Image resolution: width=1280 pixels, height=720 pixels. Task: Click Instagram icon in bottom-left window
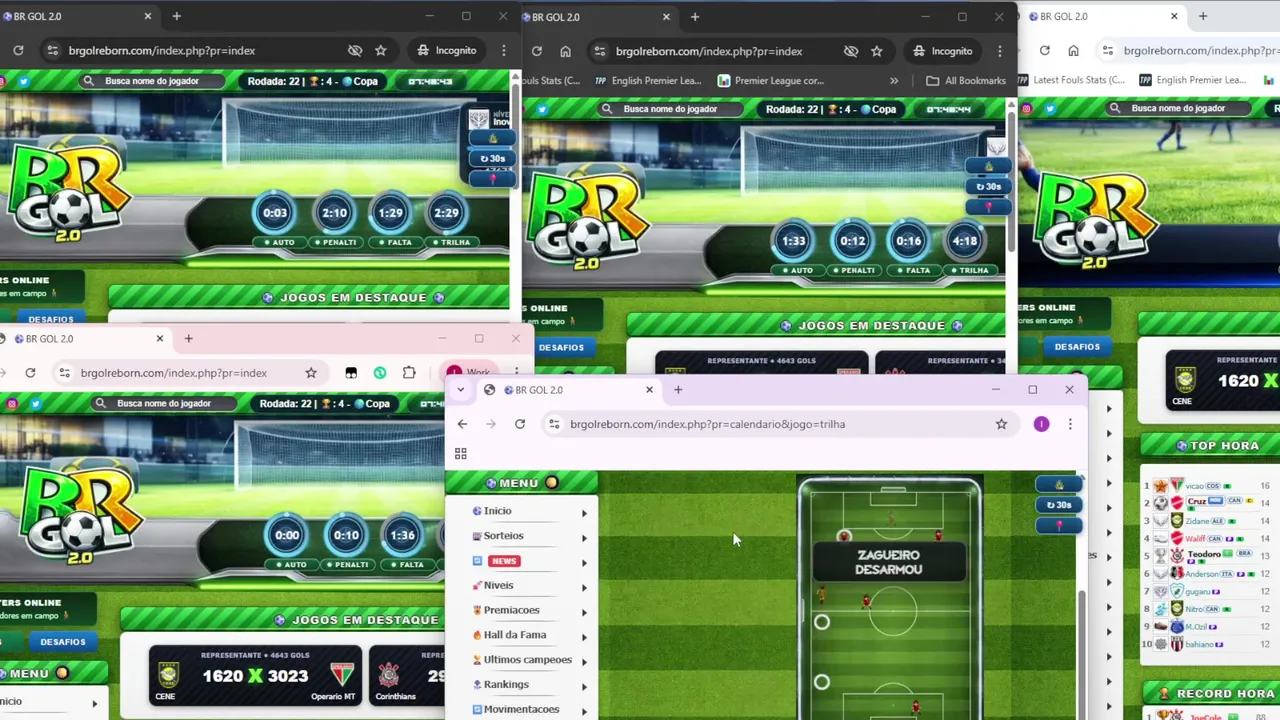(12, 404)
